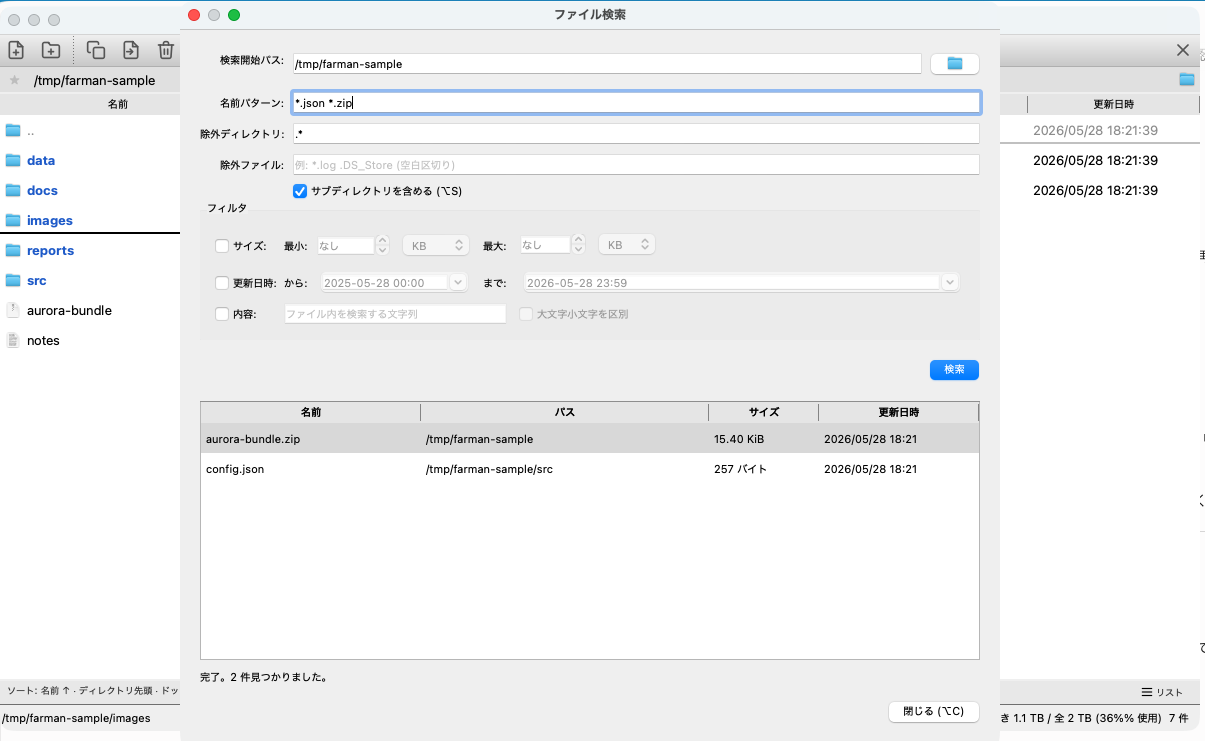Sort results by 名前 column header
1205x741 pixels.
(x=311, y=412)
